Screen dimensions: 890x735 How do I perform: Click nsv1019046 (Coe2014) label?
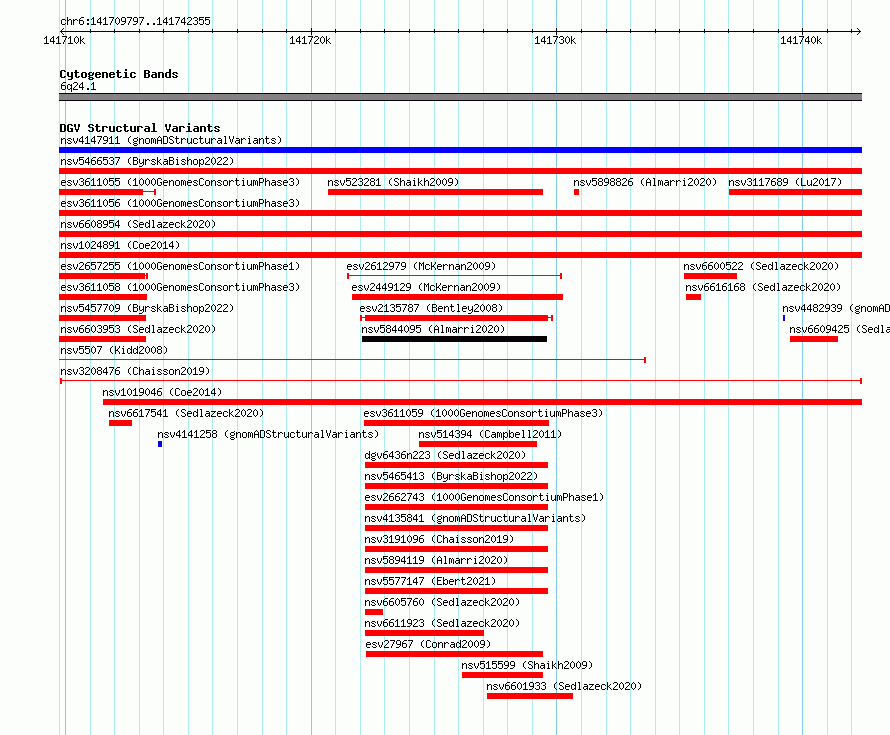point(162,392)
